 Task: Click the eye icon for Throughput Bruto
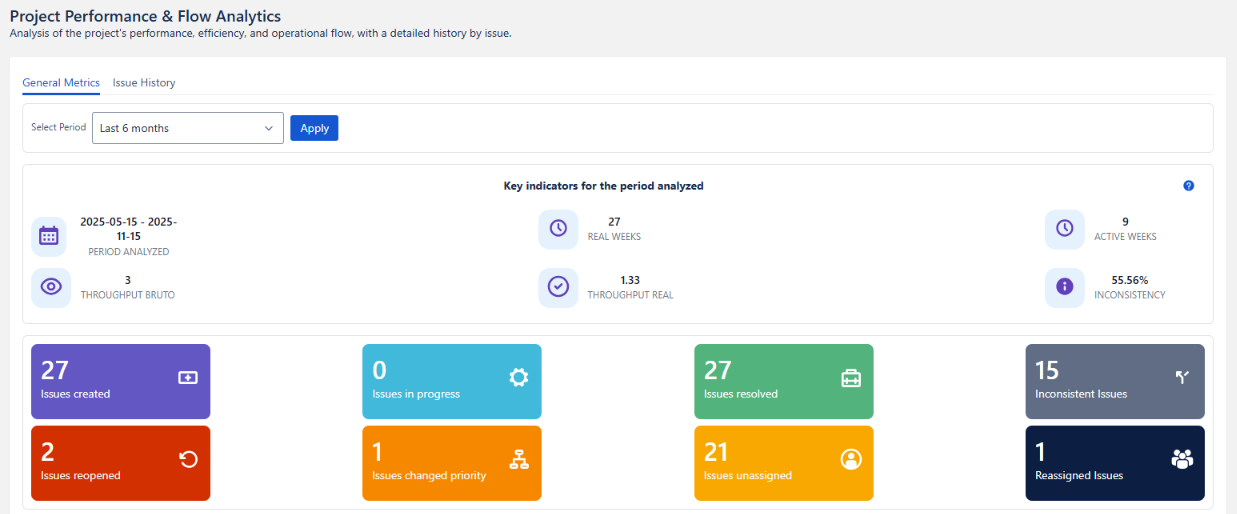click(x=50, y=287)
